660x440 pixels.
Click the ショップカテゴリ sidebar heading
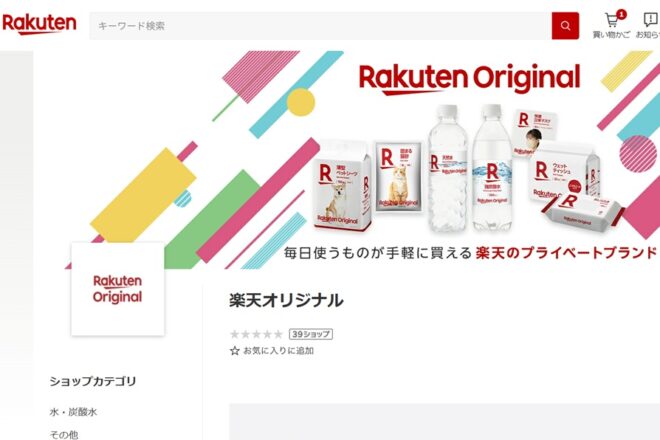[93, 381]
